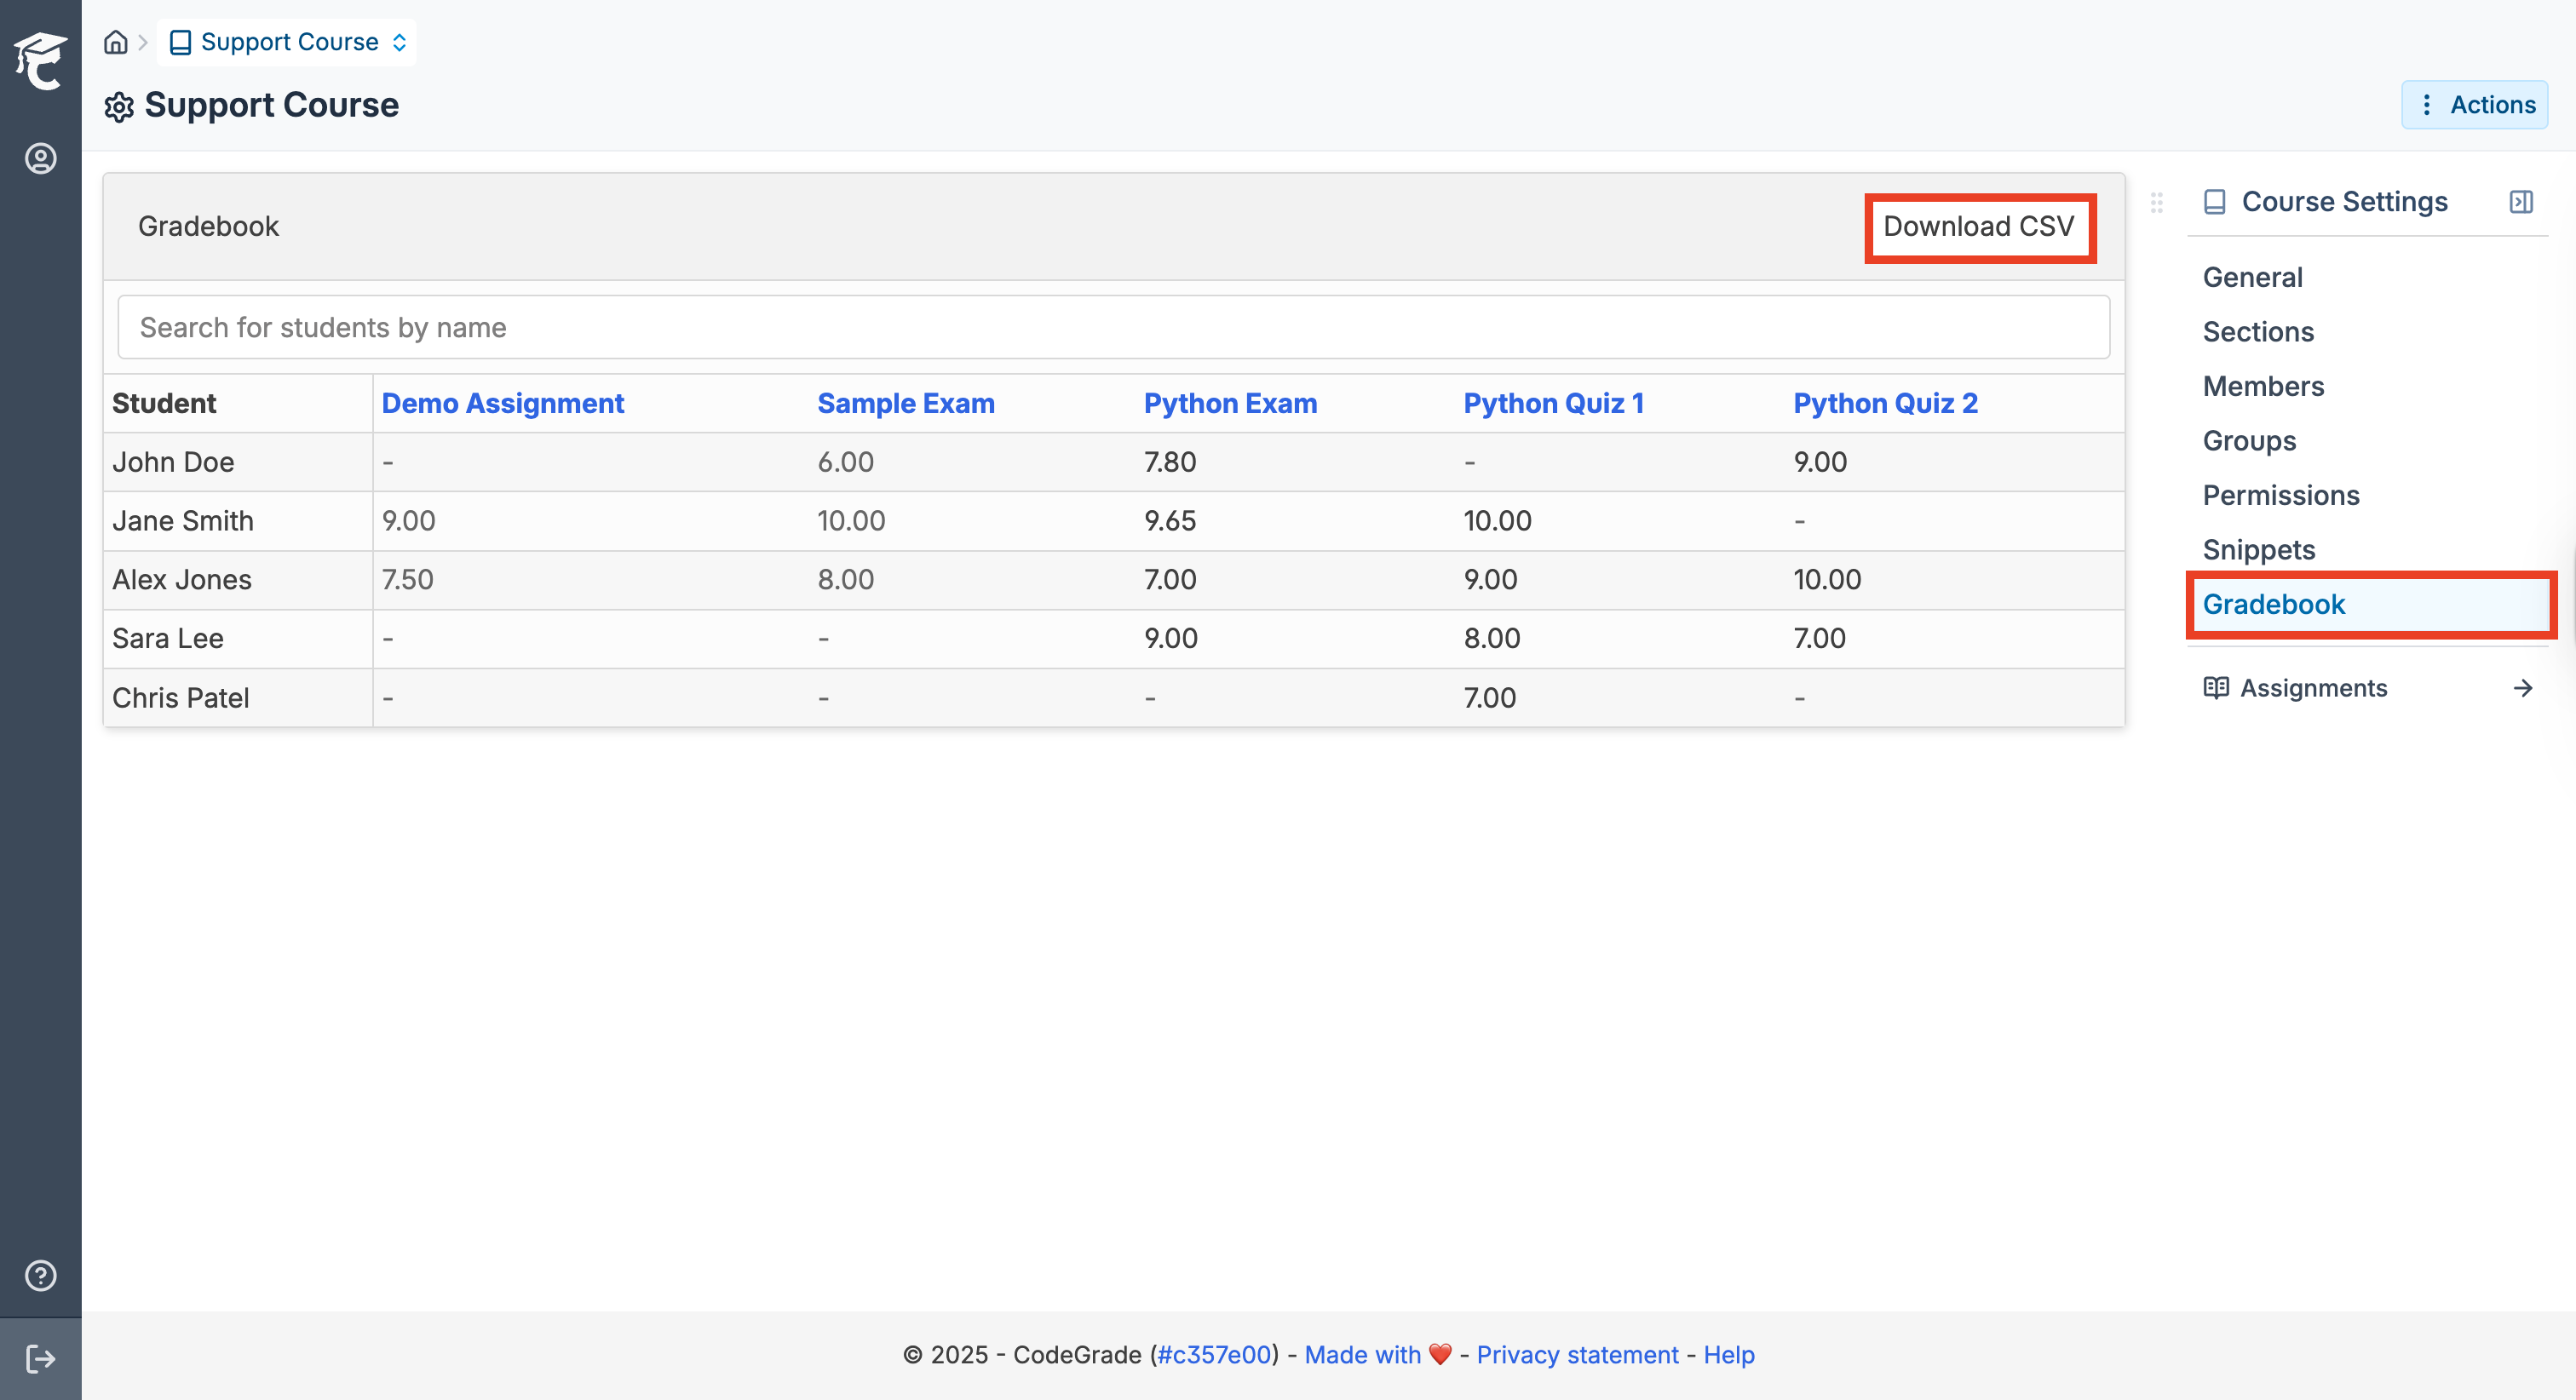Expand Assignments with the arrow

click(2522, 688)
